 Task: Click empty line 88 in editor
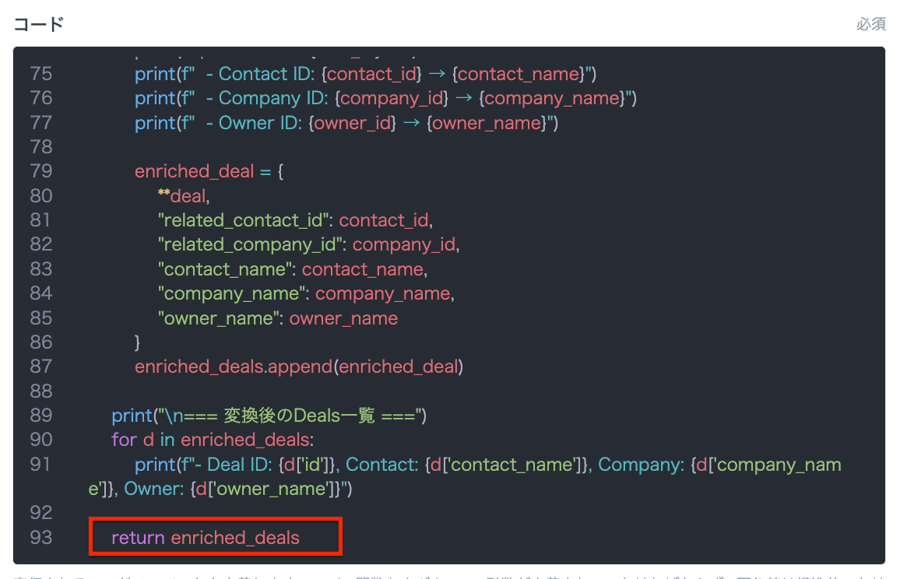click(x=400, y=391)
